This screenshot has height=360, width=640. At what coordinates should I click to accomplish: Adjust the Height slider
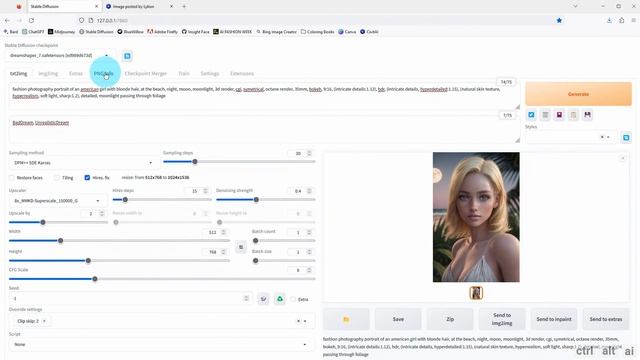pos(119,260)
